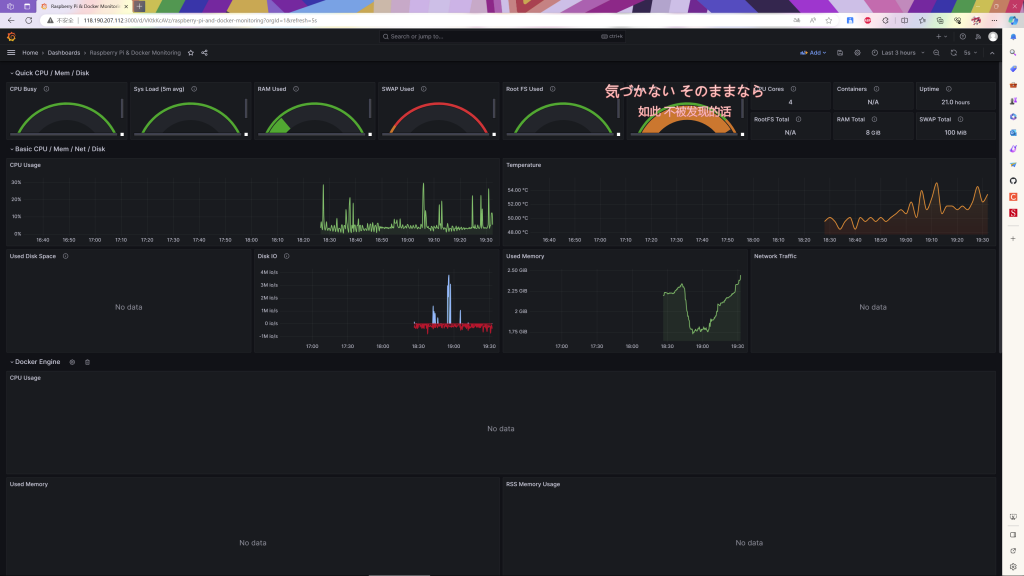1024x576 pixels.
Task: Reload the browser page
Action: 29,20
